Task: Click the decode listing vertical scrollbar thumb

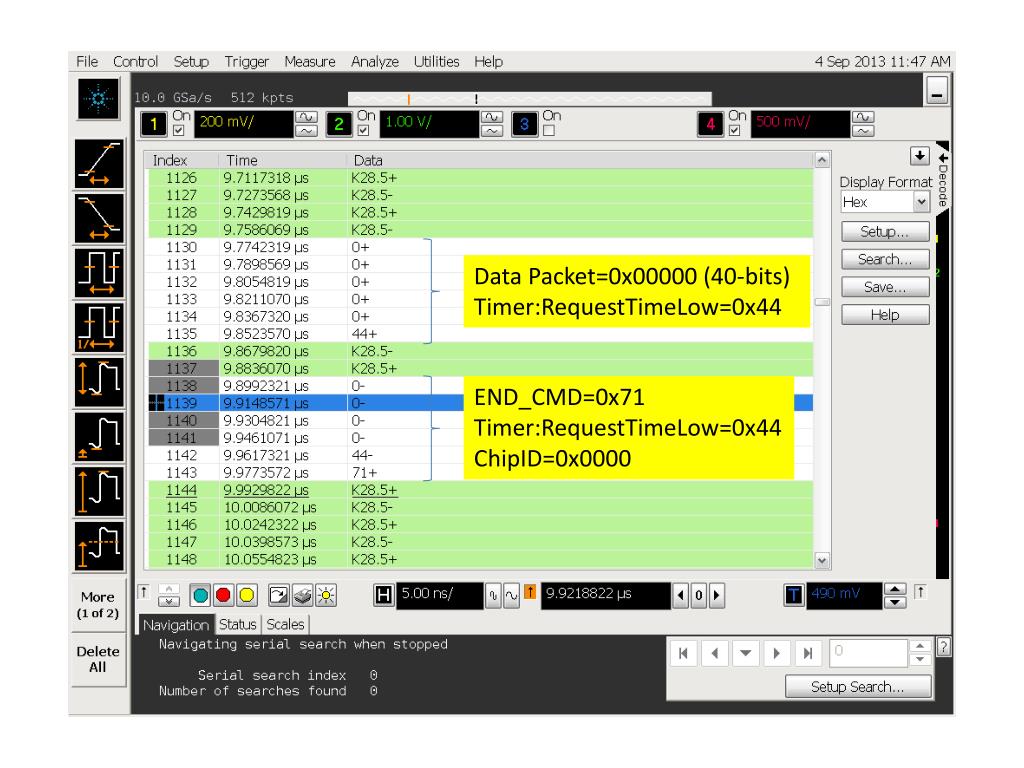Action: coord(822,302)
